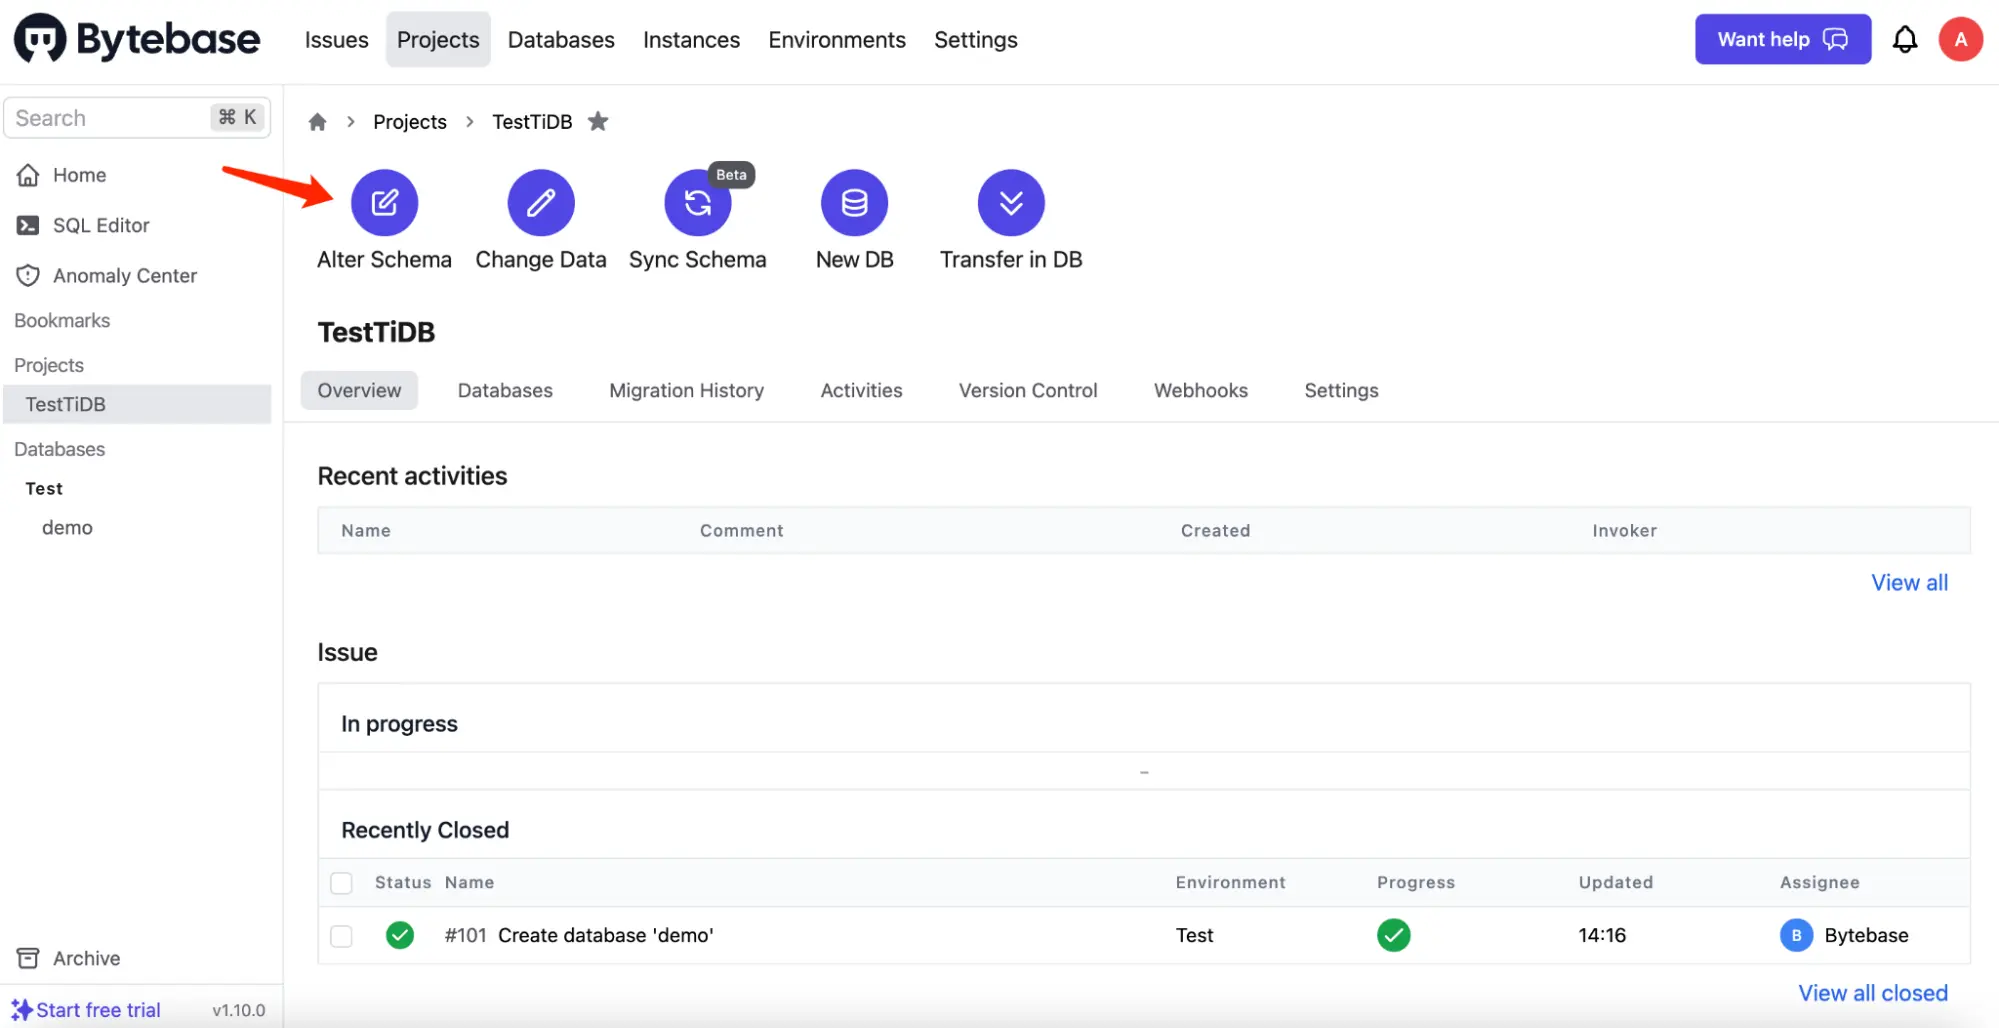Click the Test environment label in sidebar
Image resolution: width=1999 pixels, height=1028 pixels.
pos(44,488)
